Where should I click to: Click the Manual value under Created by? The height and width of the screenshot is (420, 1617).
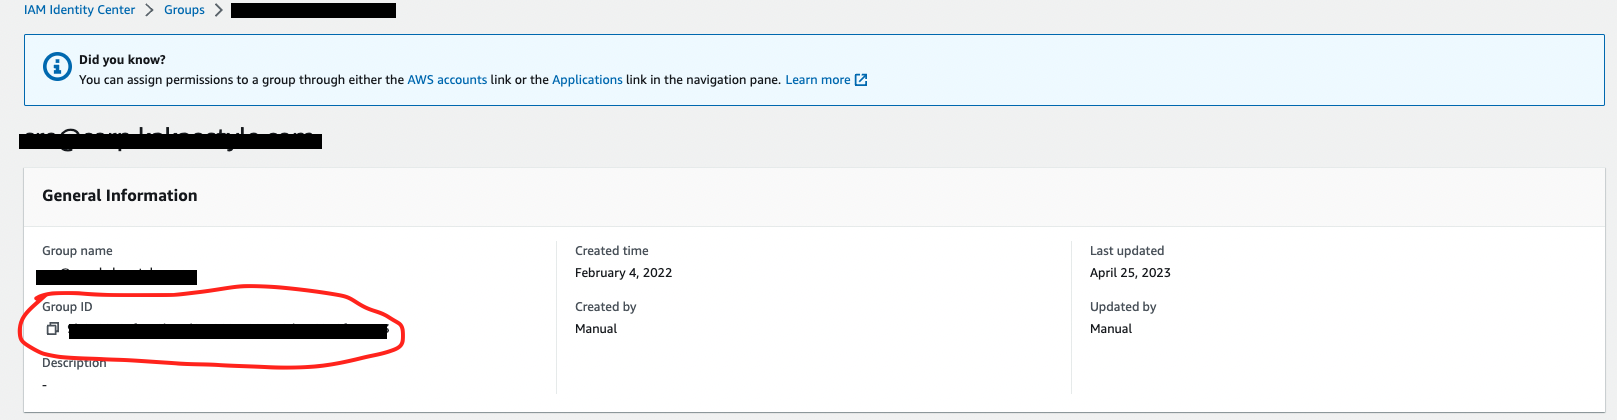[x=596, y=329]
